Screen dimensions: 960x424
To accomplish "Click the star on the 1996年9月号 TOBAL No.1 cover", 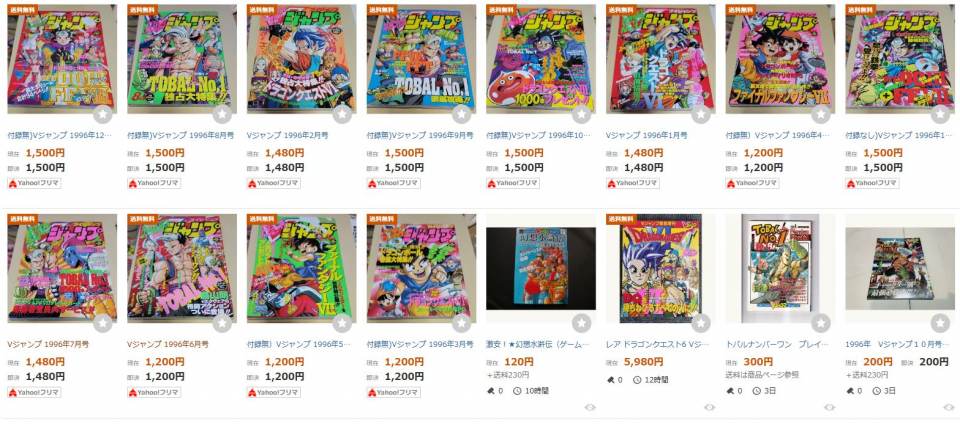I will click(x=463, y=114).
